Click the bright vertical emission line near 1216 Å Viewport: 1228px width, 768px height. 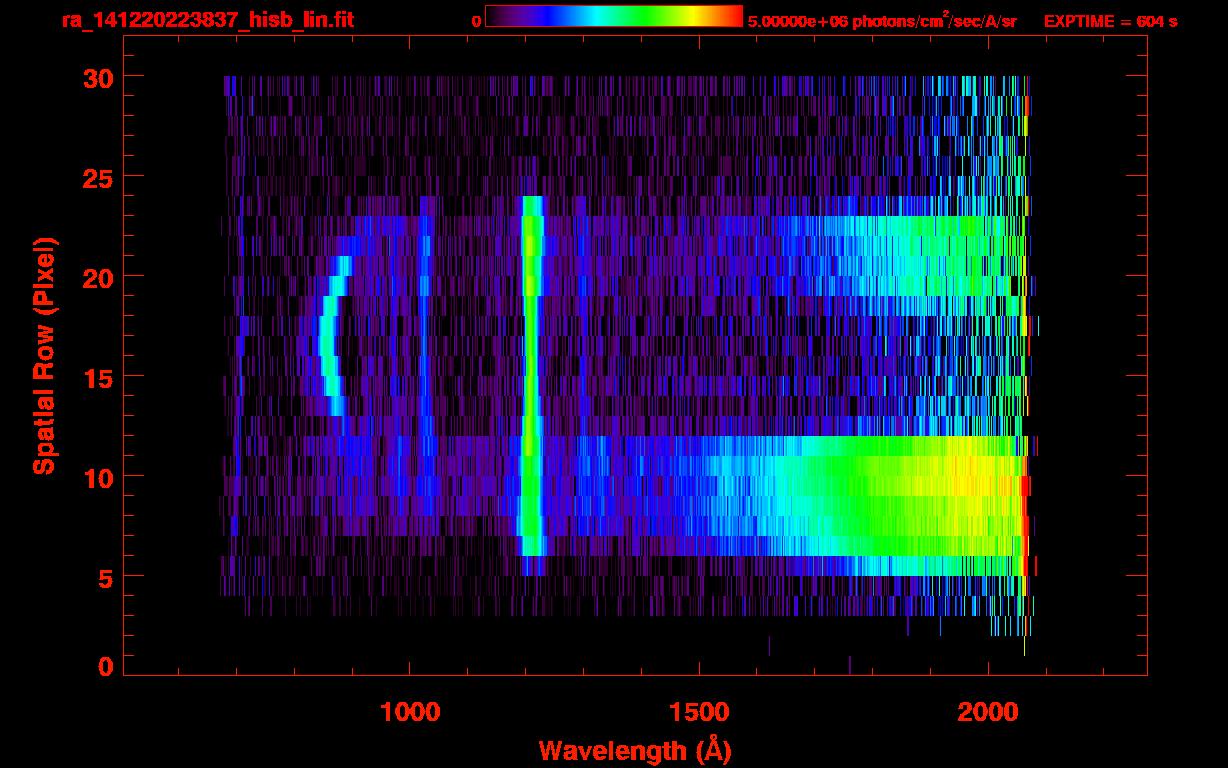pyautogui.click(x=531, y=376)
